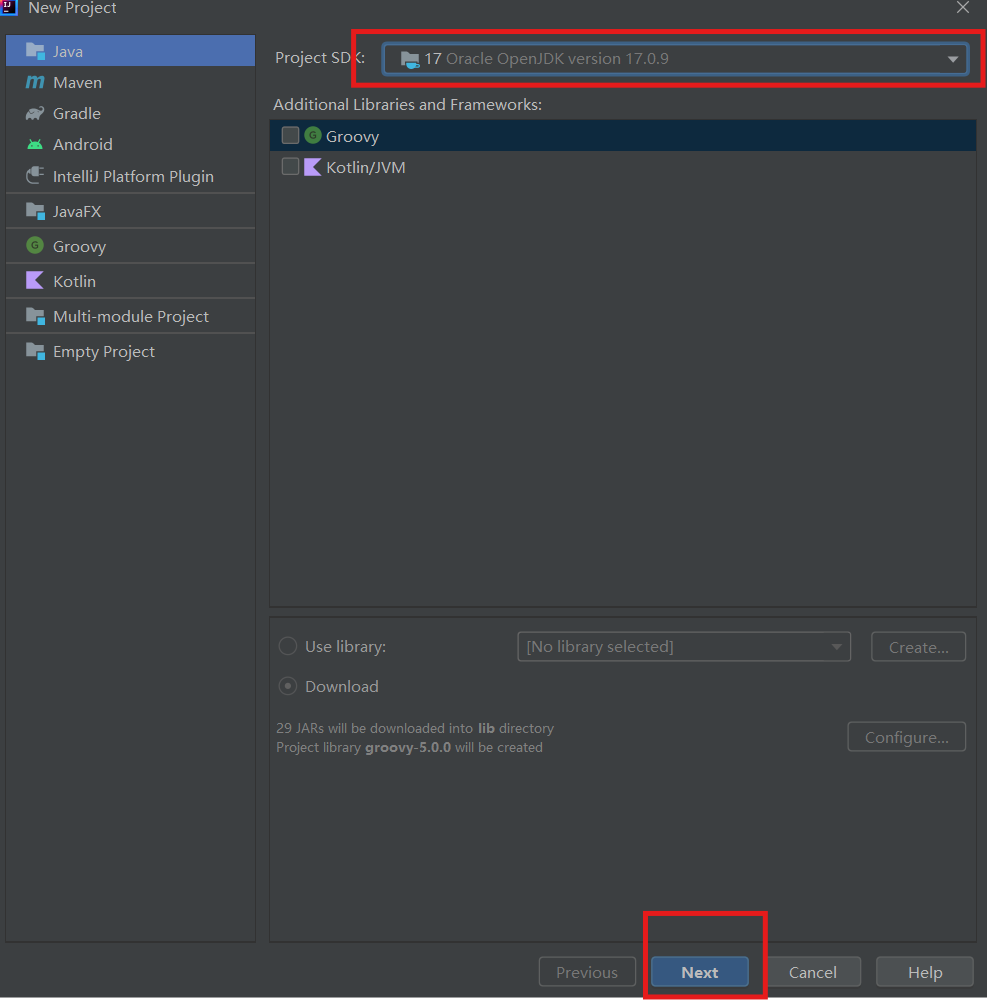The width and height of the screenshot is (987, 1000).
Task: Open the 'No library selected' dropdown
Action: [x=684, y=647]
